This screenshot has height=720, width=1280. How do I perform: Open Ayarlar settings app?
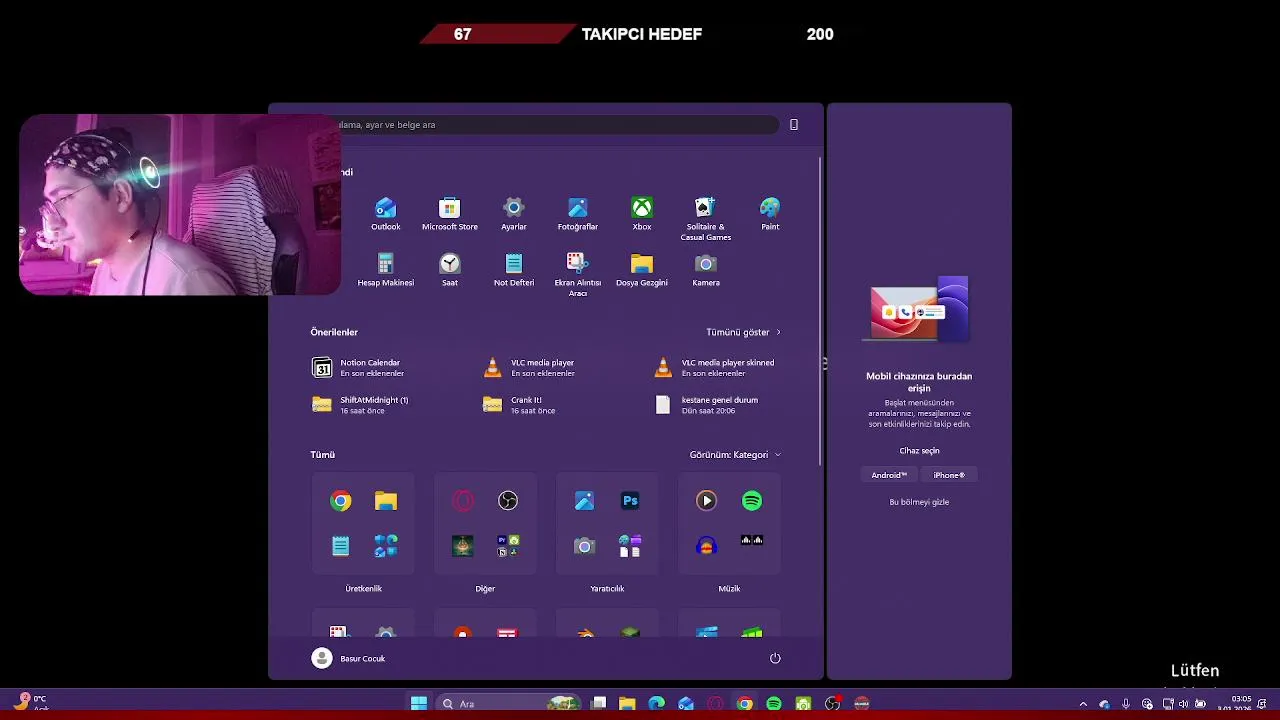513,214
